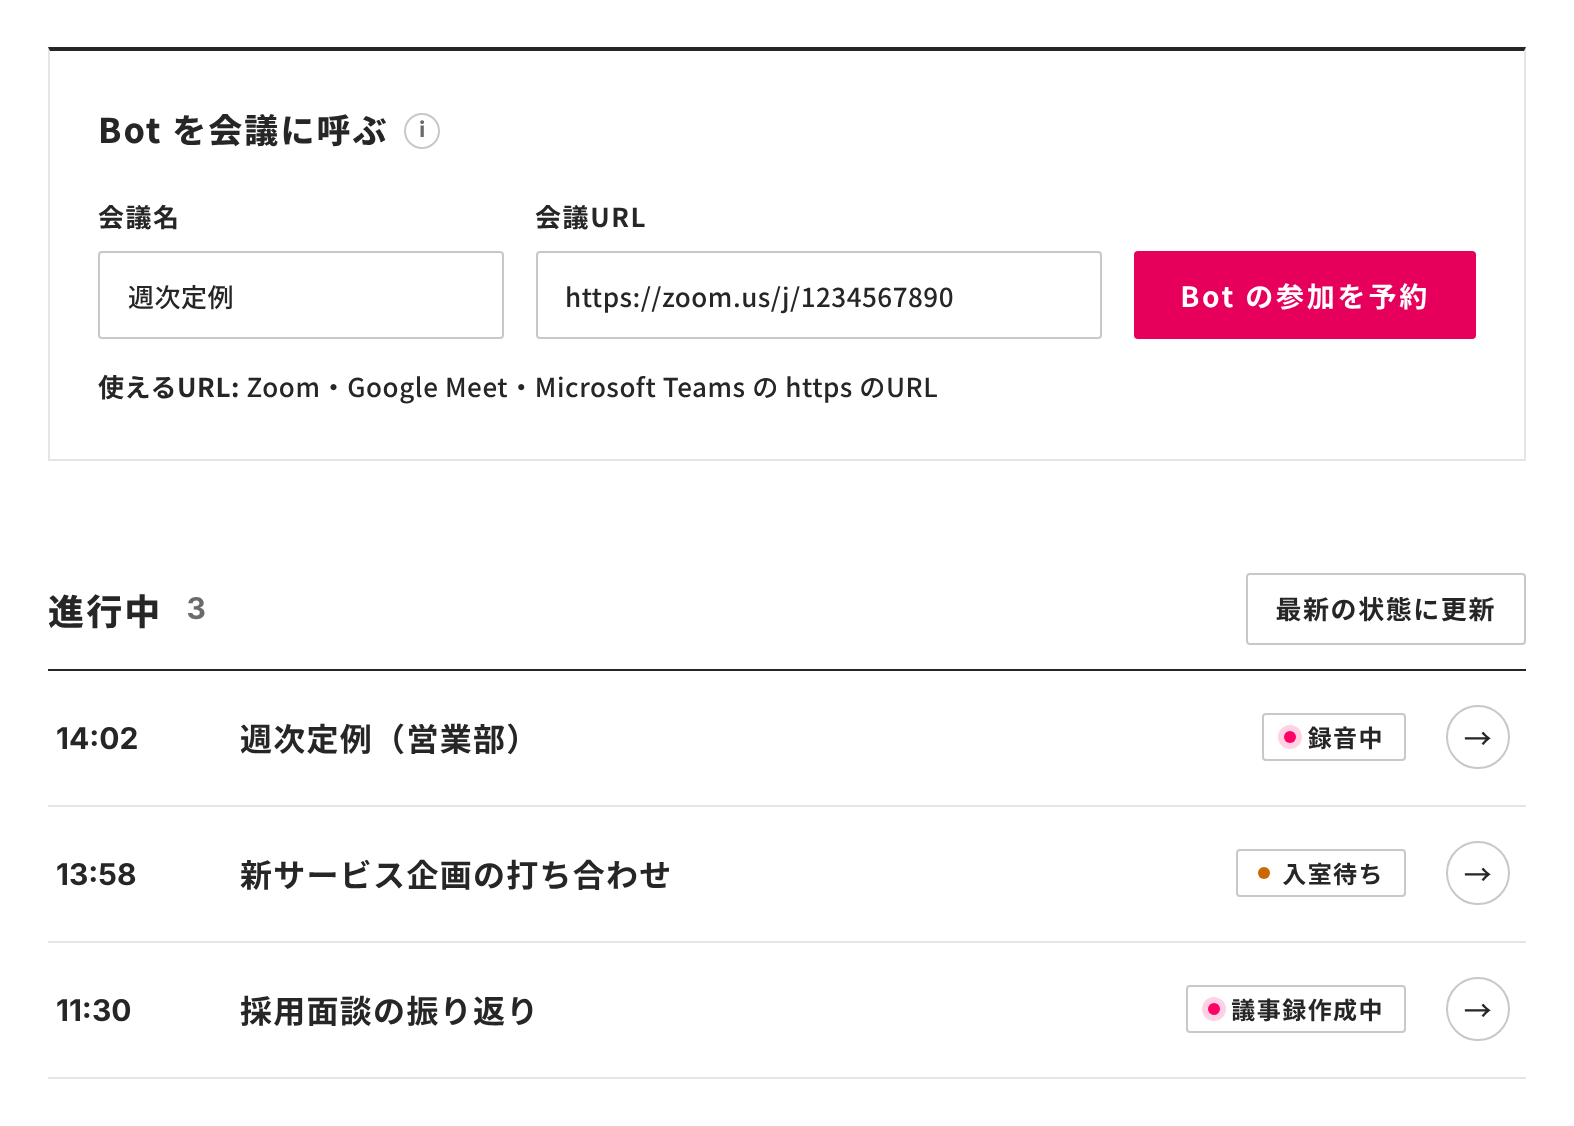Click the 会議URL field label

click(x=590, y=217)
